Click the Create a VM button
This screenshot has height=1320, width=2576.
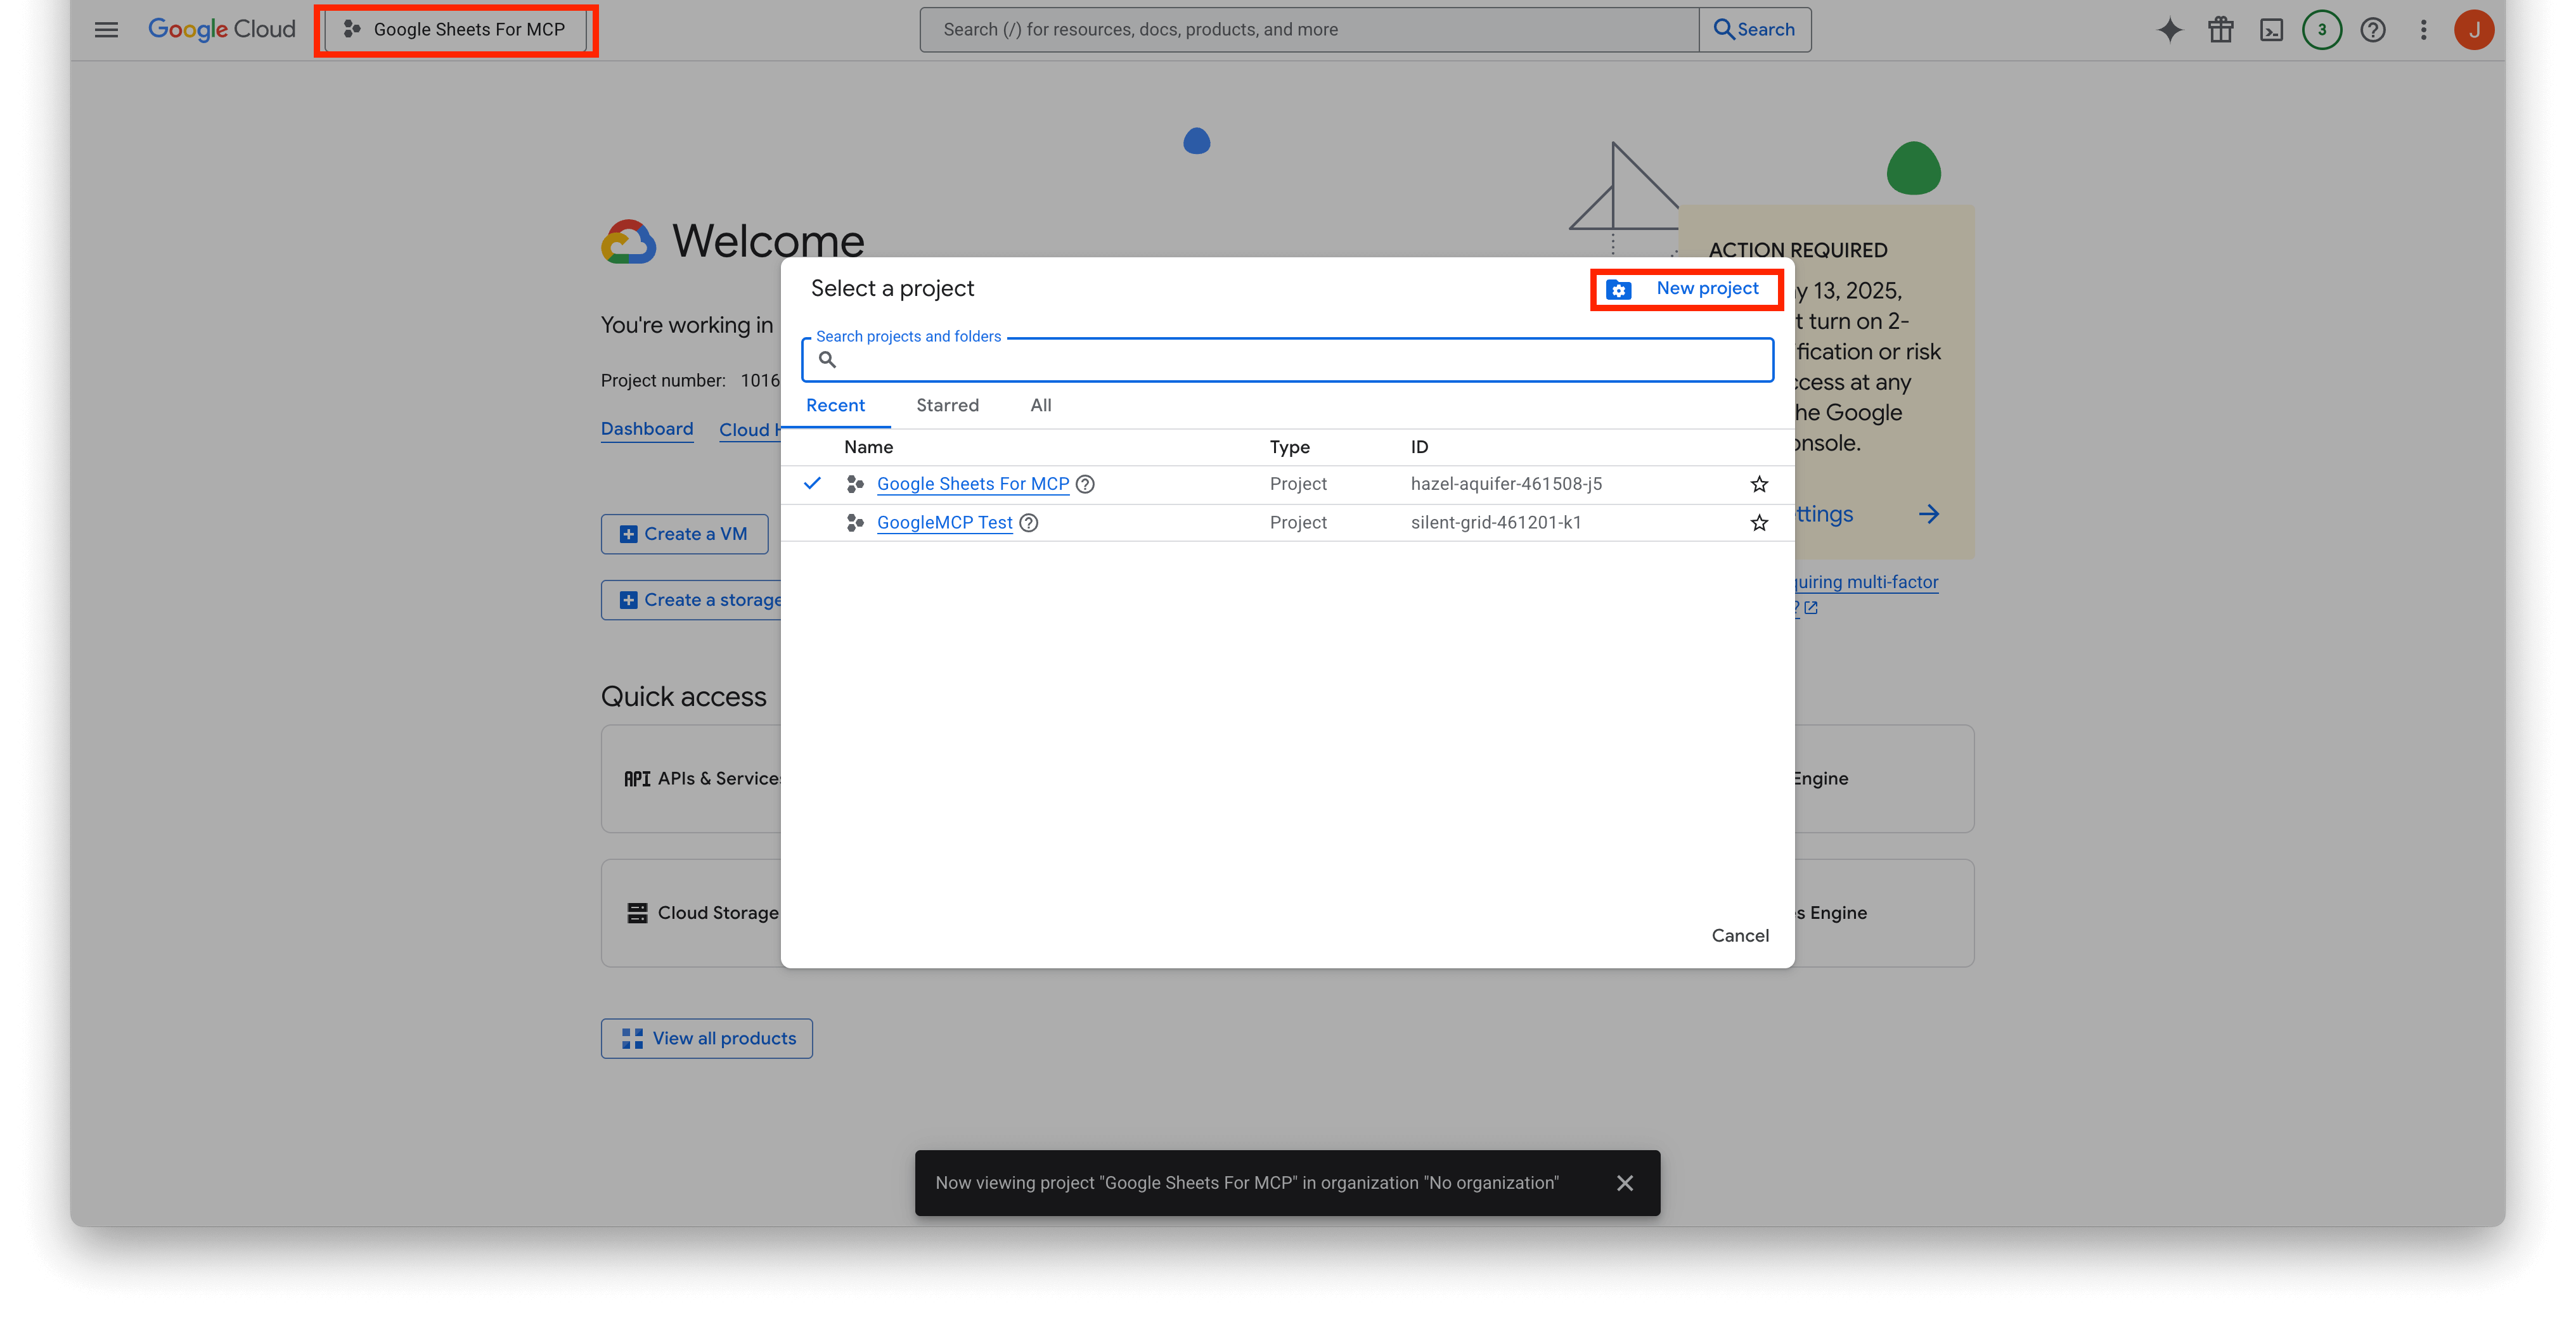point(684,534)
